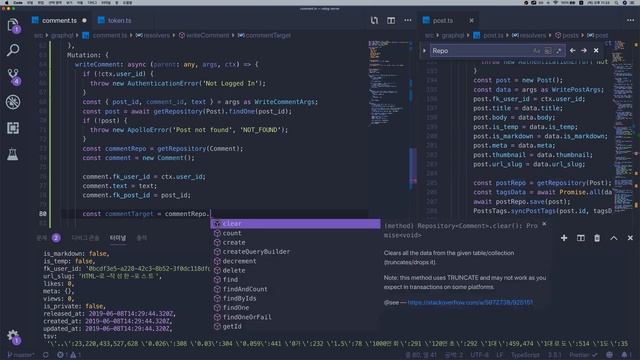640x360 pixels.
Task: Close the post.ts tab
Action: click(x=471, y=20)
